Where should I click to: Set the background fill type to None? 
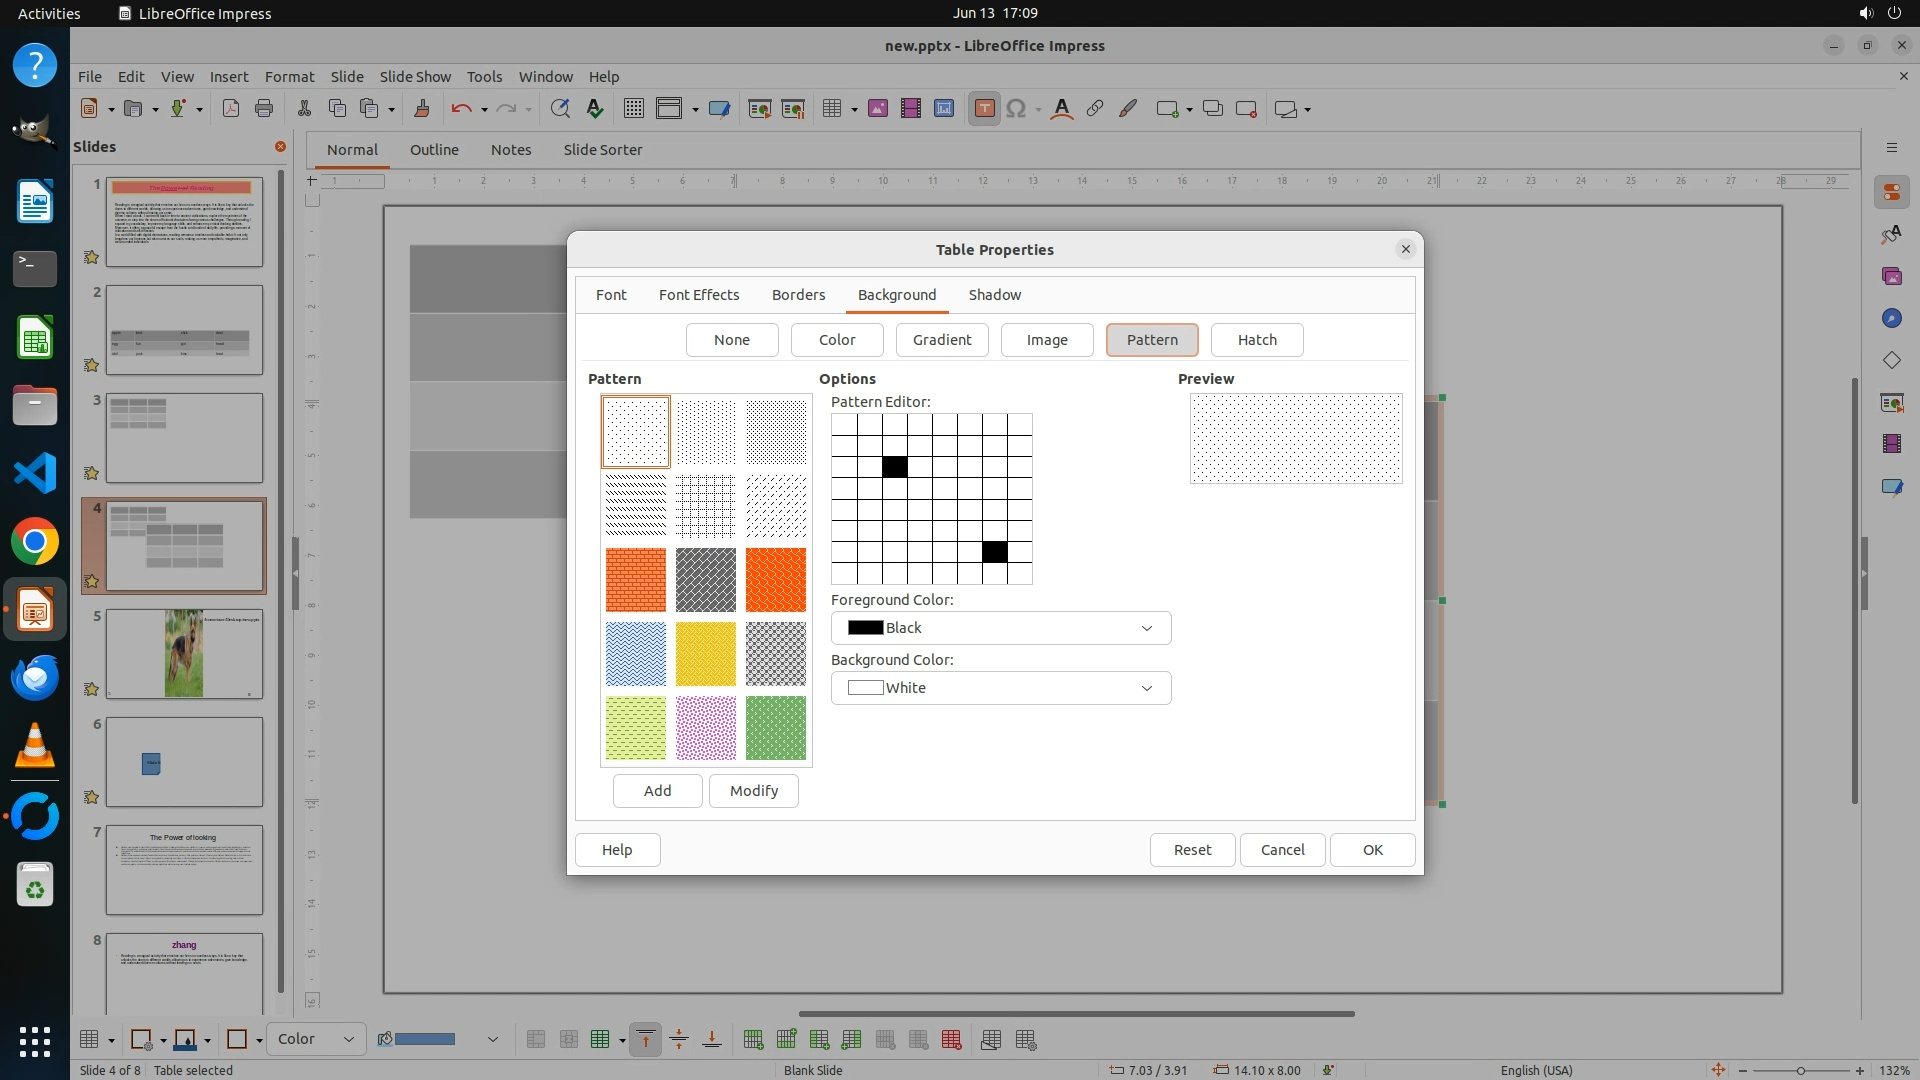(x=731, y=340)
